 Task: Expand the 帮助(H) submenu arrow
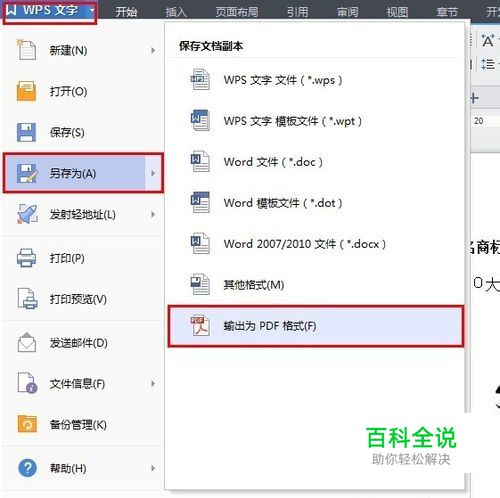click(x=153, y=468)
